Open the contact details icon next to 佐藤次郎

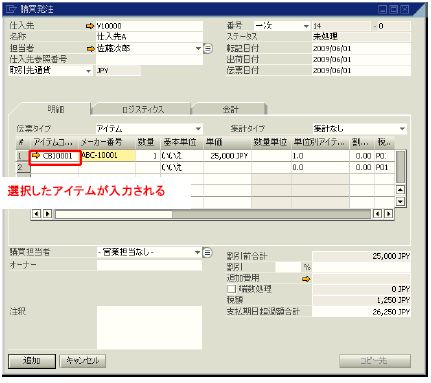point(208,49)
